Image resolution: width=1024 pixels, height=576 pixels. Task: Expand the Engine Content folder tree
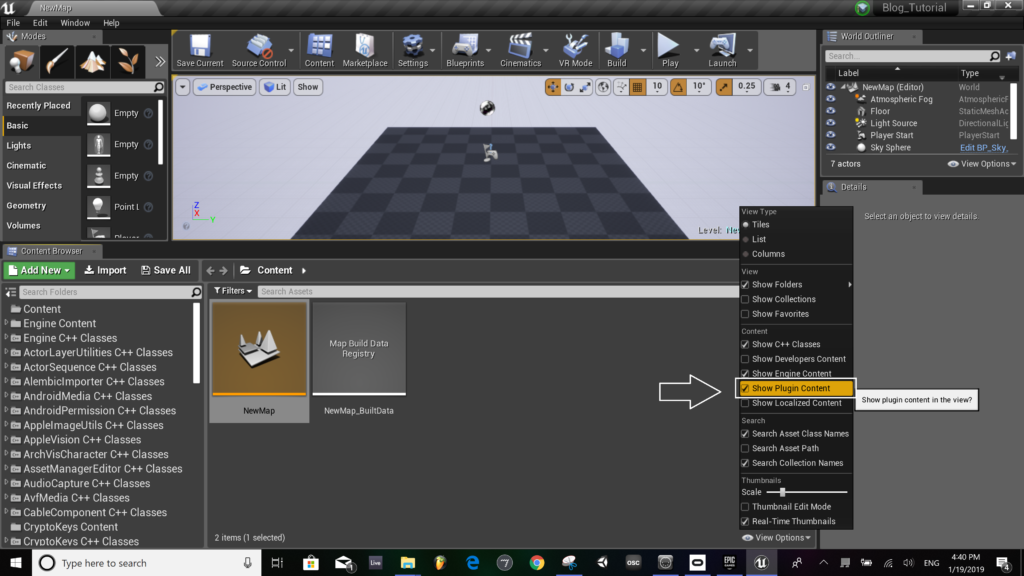pos(6,324)
